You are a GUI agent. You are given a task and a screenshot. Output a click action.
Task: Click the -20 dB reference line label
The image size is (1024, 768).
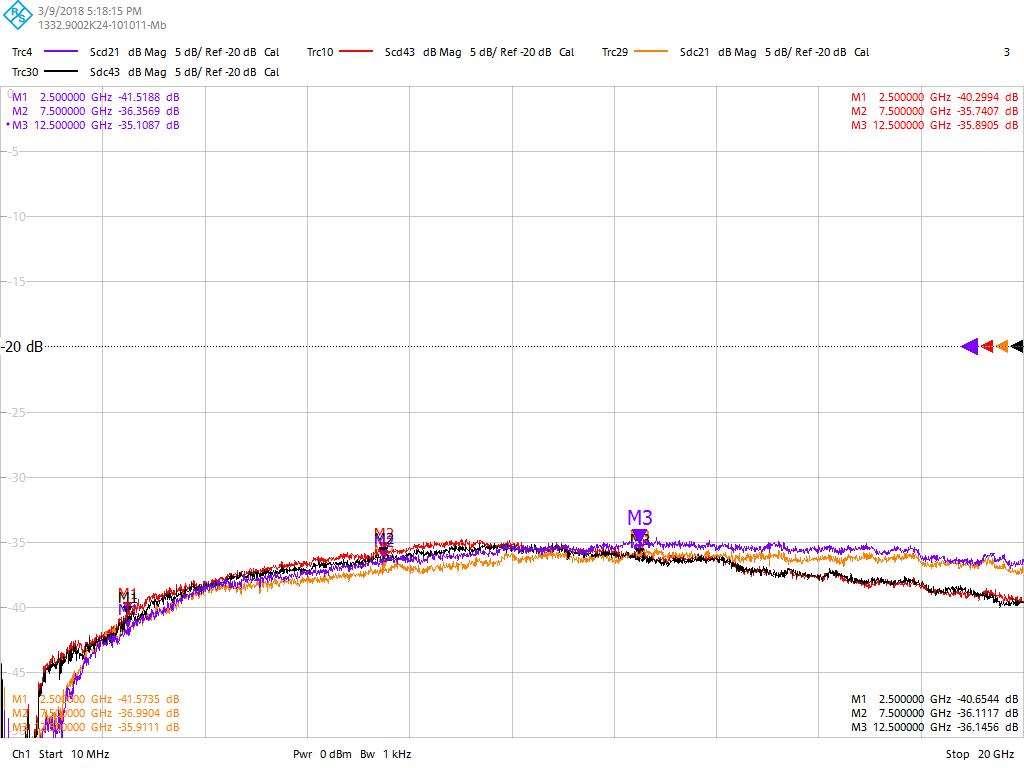click(22, 347)
